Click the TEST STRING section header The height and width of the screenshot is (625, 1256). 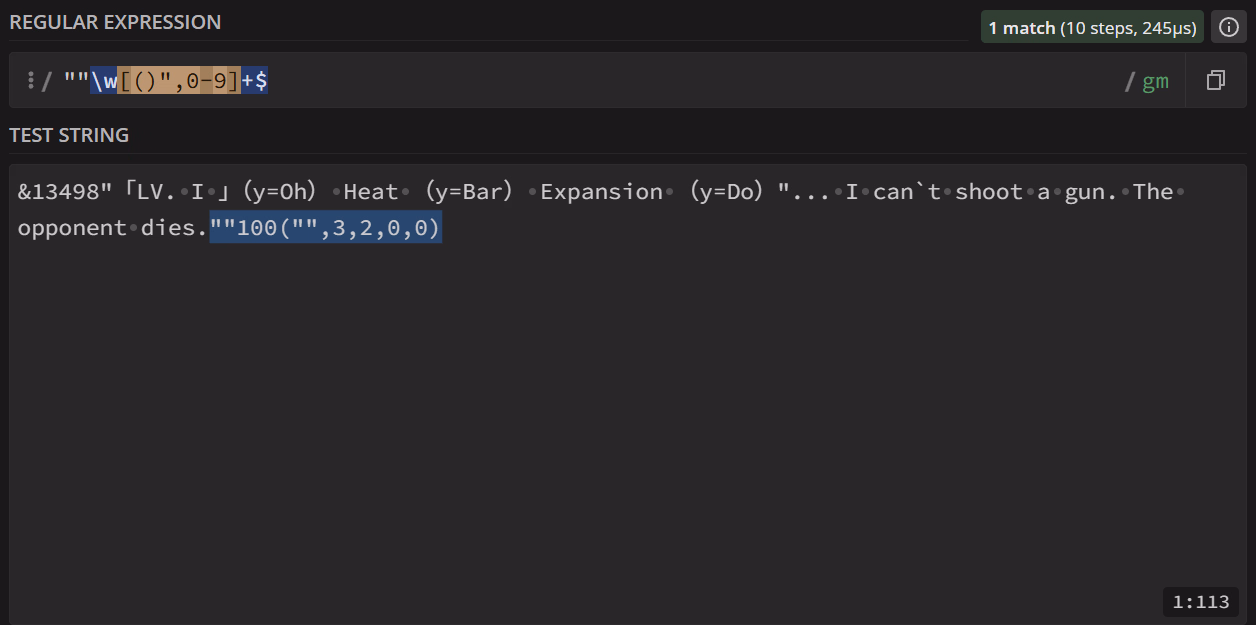click(69, 135)
